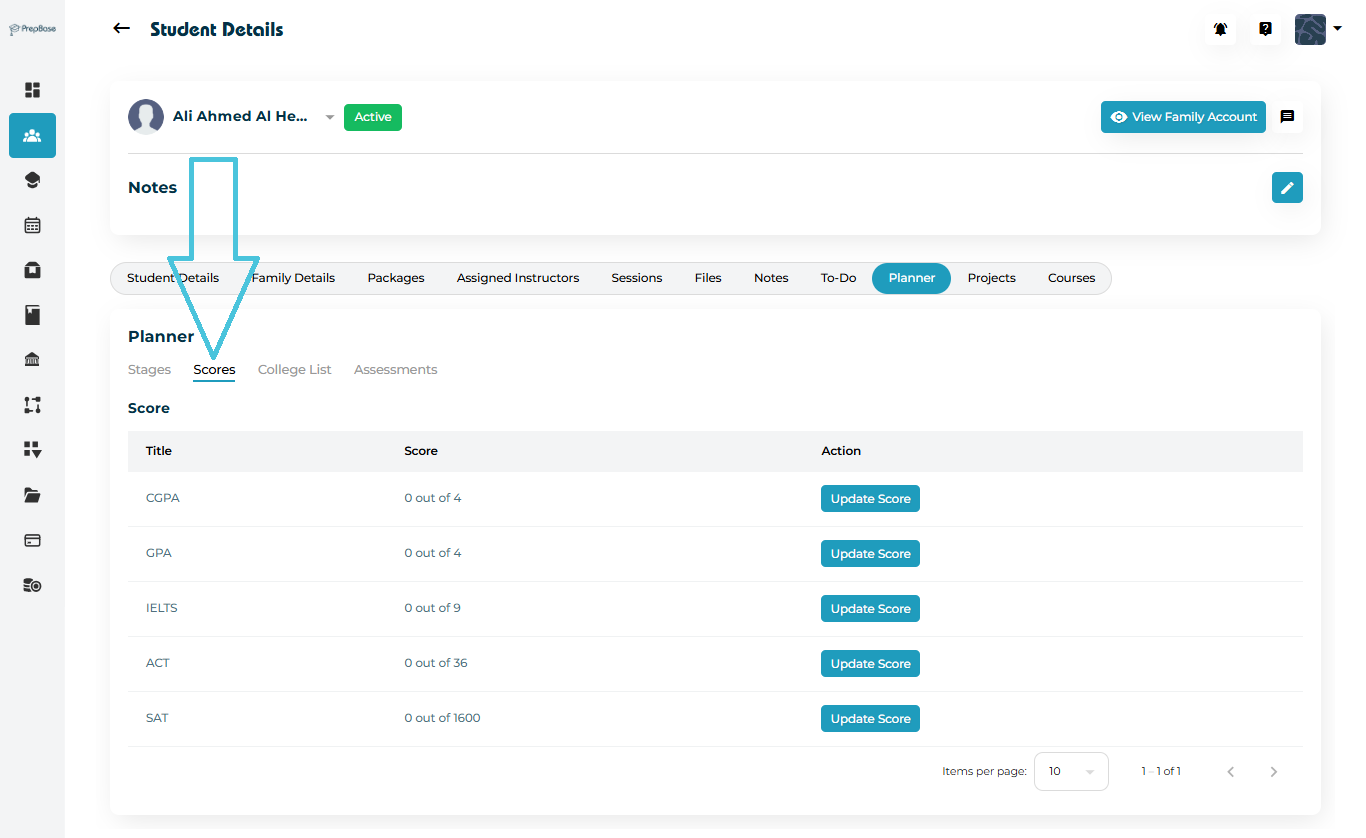Image resolution: width=1366 pixels, height=838 pixels.
Task: Expand the student name dropdown arrow
Action: (330, 118)
